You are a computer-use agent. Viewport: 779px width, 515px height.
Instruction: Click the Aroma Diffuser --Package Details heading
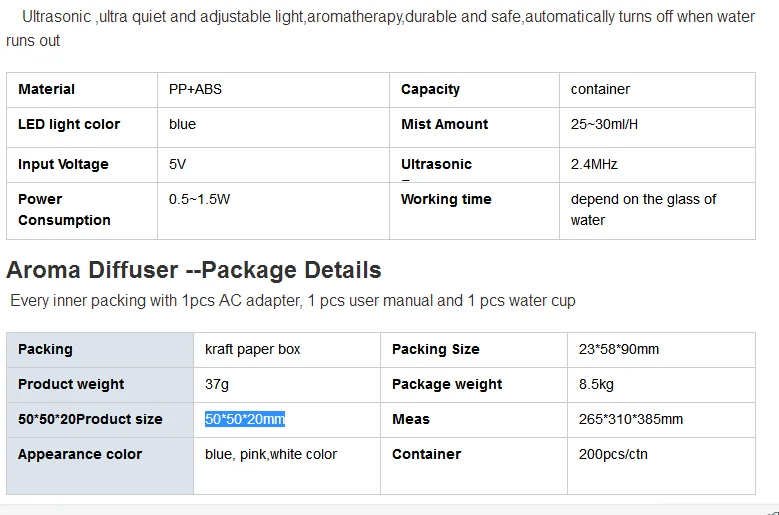(194, 270)
